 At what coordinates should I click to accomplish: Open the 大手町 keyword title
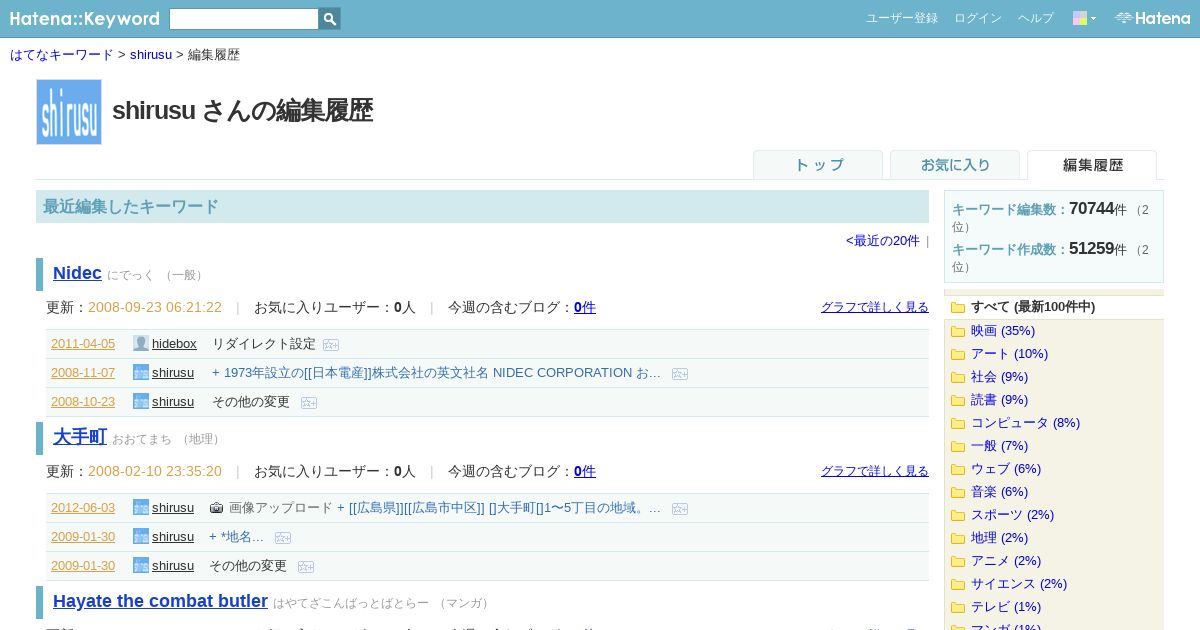point(80,437)
